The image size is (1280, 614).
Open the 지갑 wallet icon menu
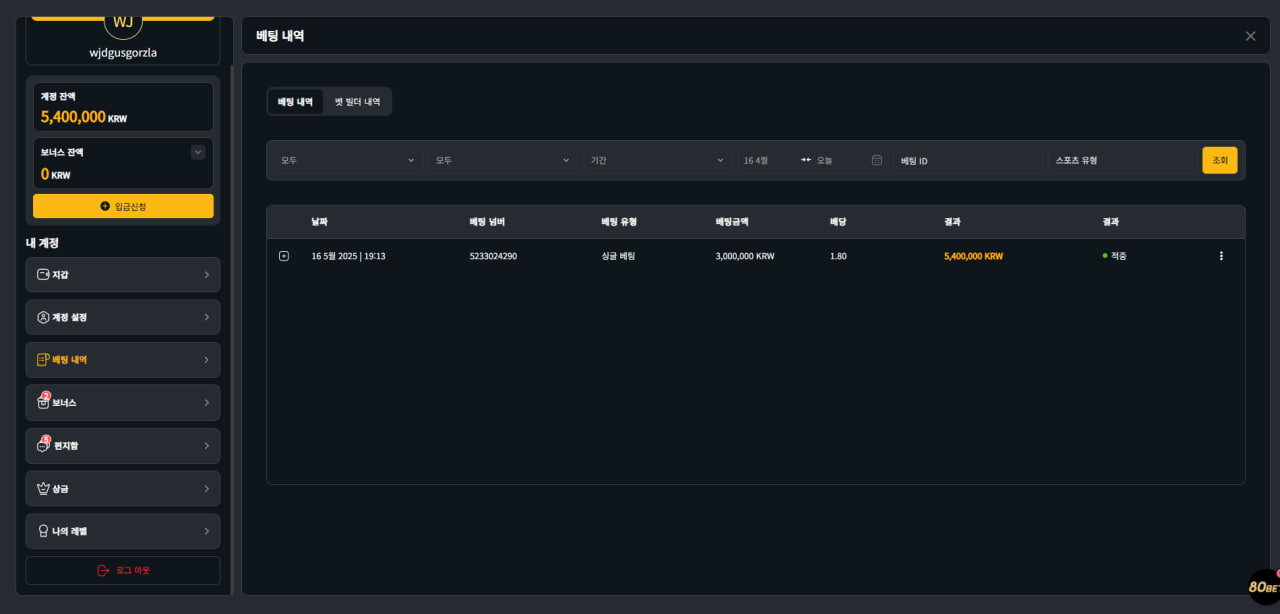tap(43, 274)
